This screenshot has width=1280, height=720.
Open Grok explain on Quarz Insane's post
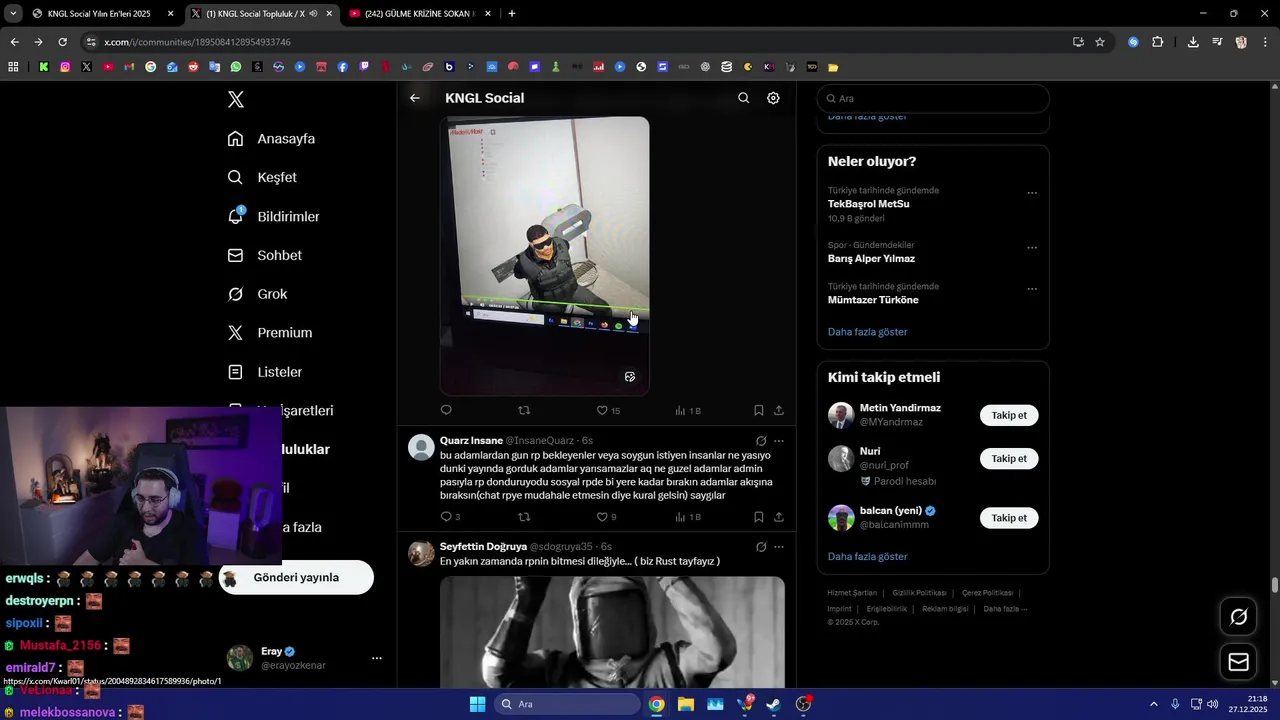[x=761, y=440]
